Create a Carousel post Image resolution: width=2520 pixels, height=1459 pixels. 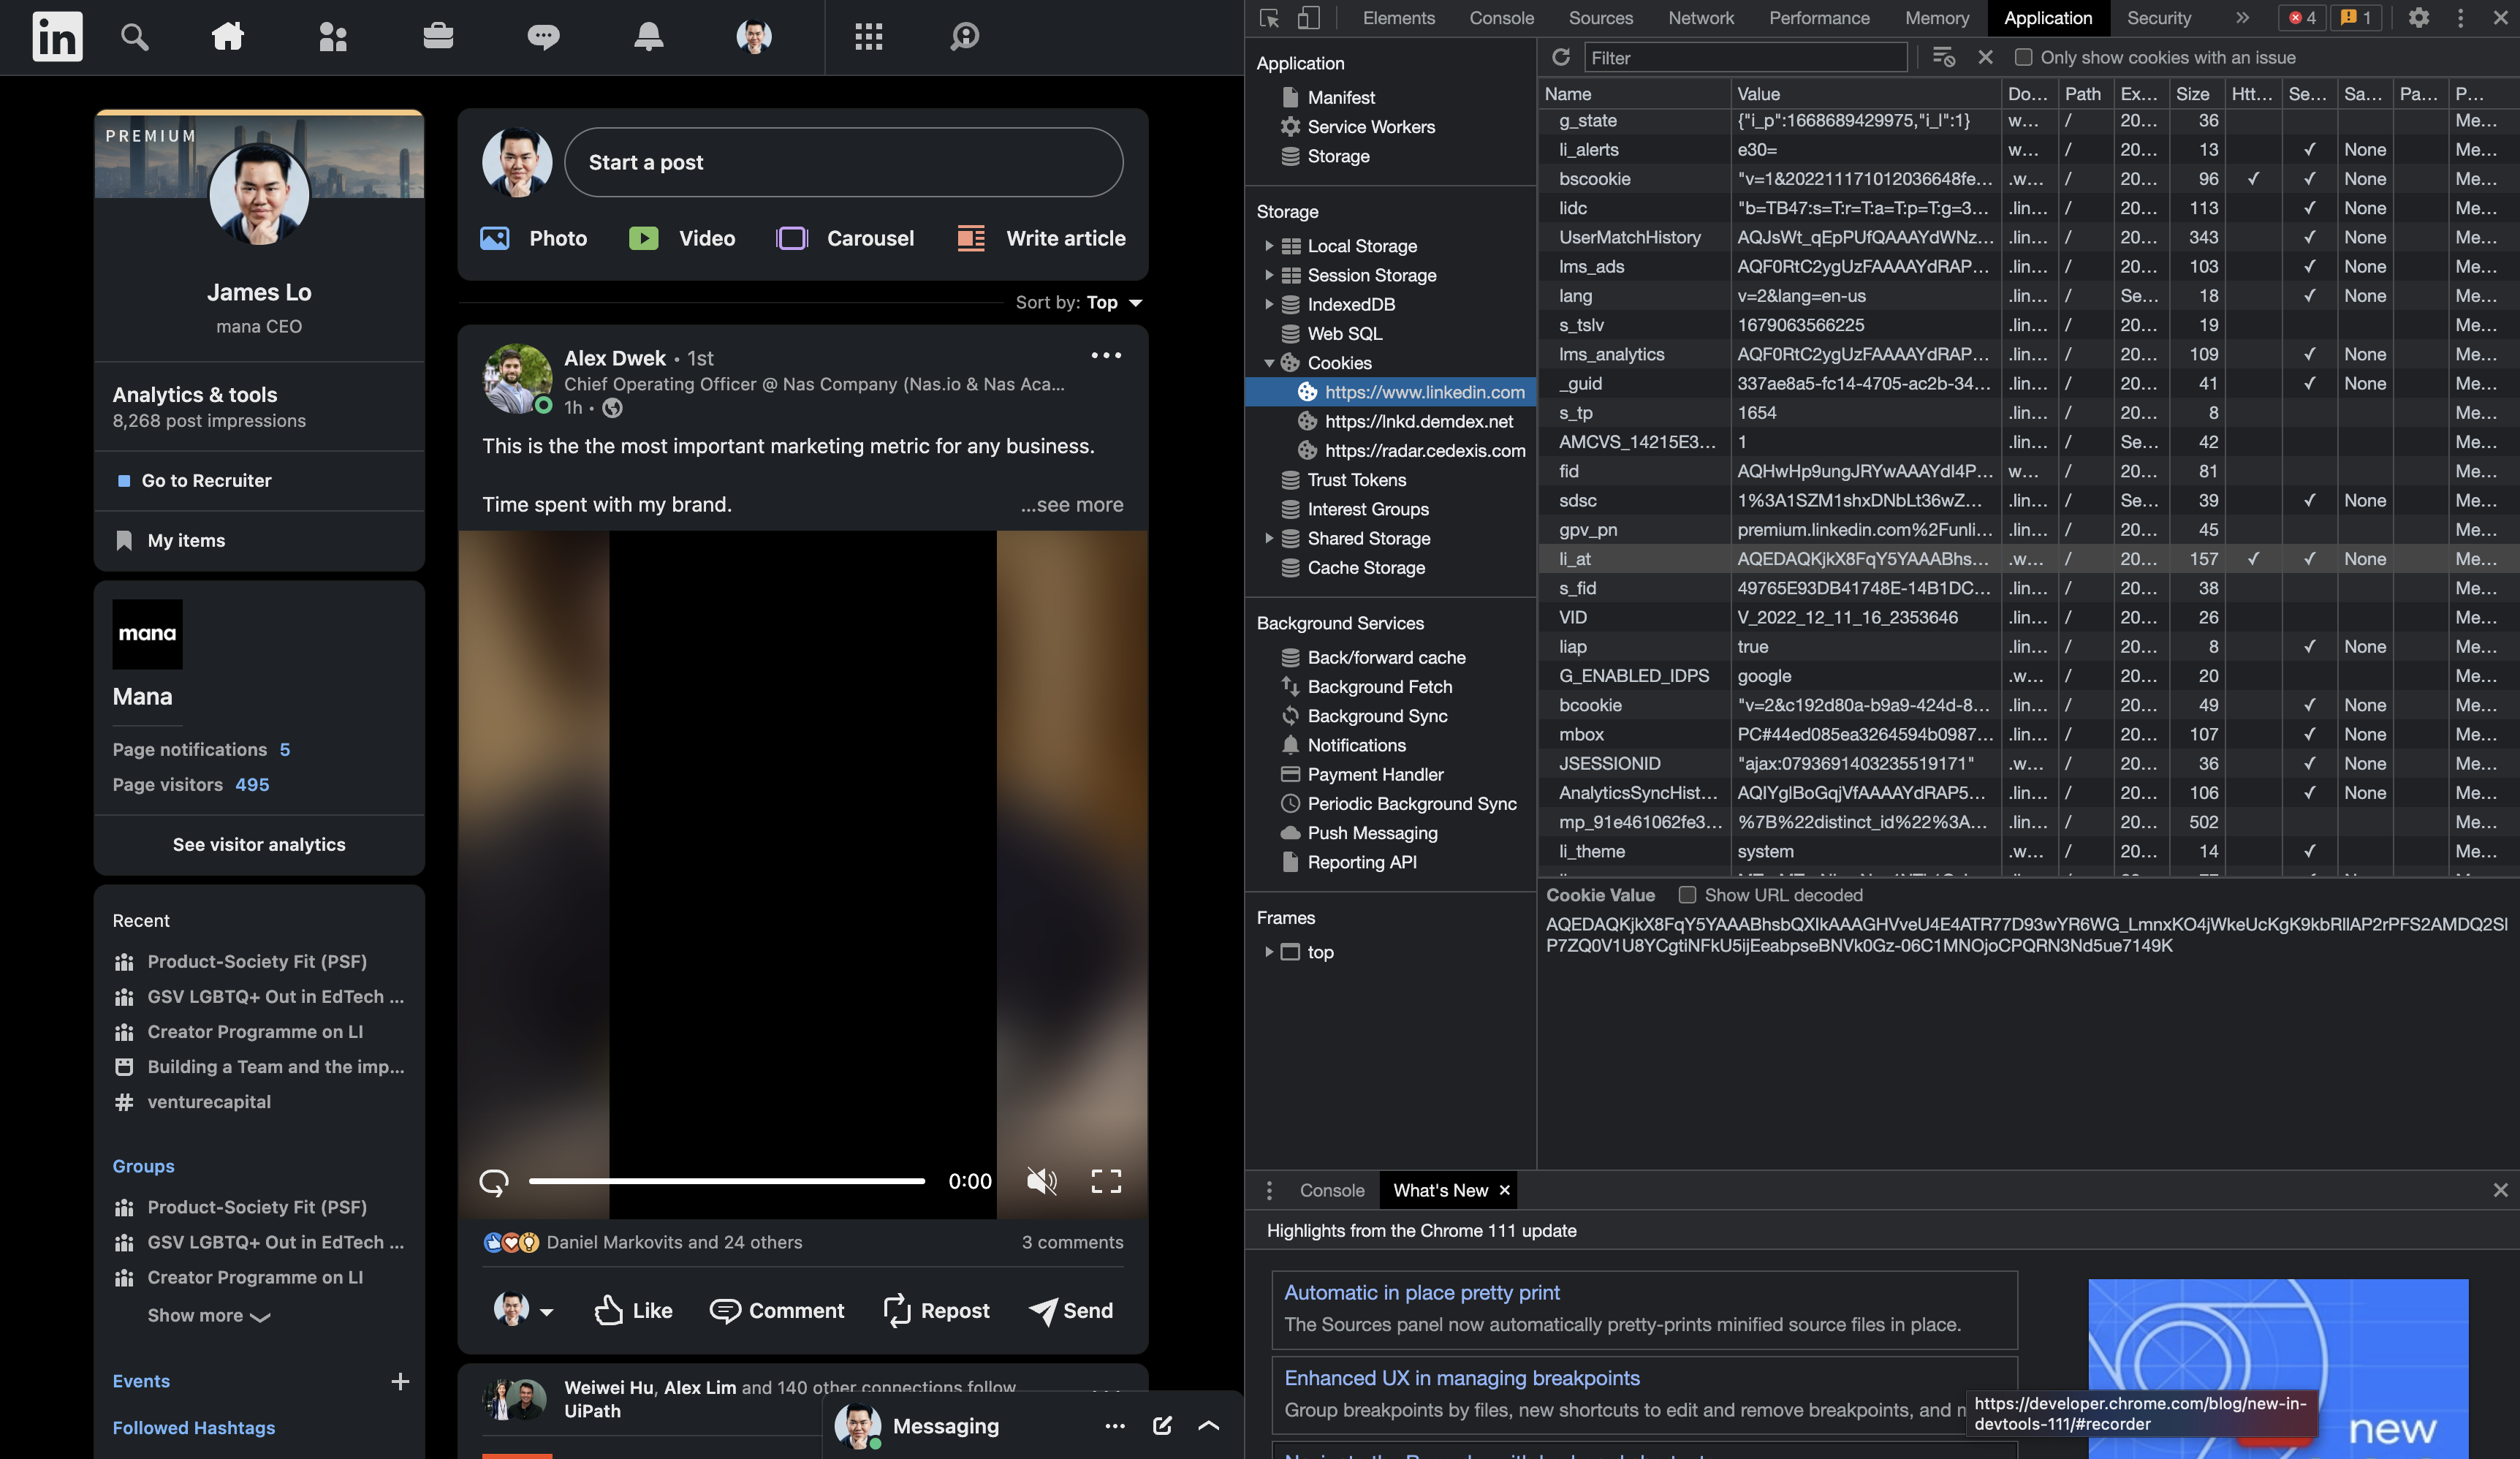click(x=845, y=238)
